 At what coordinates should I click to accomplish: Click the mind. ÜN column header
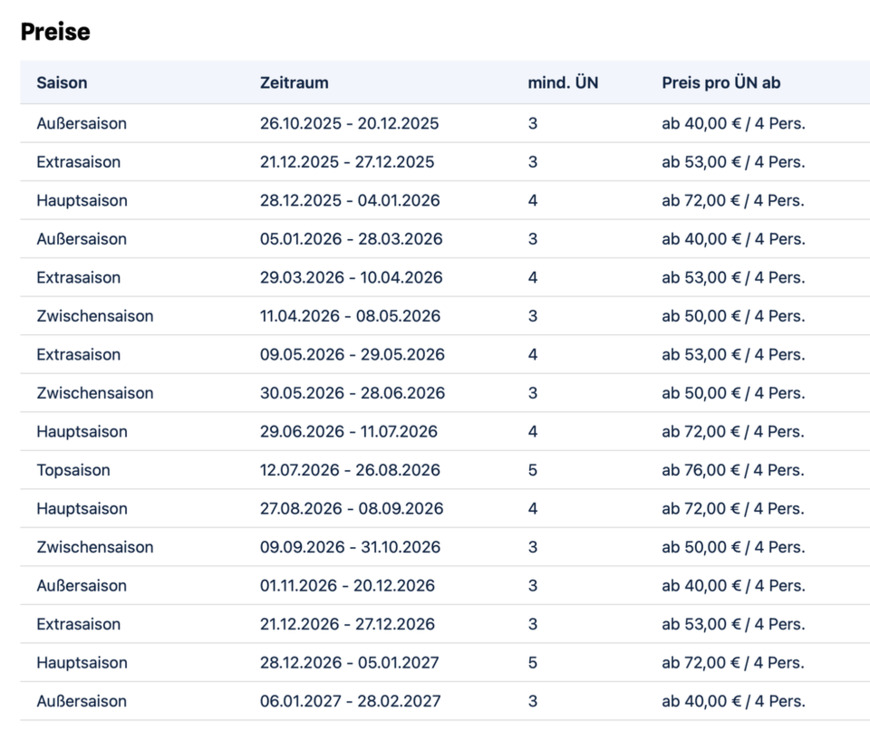[x=563, y=83]
